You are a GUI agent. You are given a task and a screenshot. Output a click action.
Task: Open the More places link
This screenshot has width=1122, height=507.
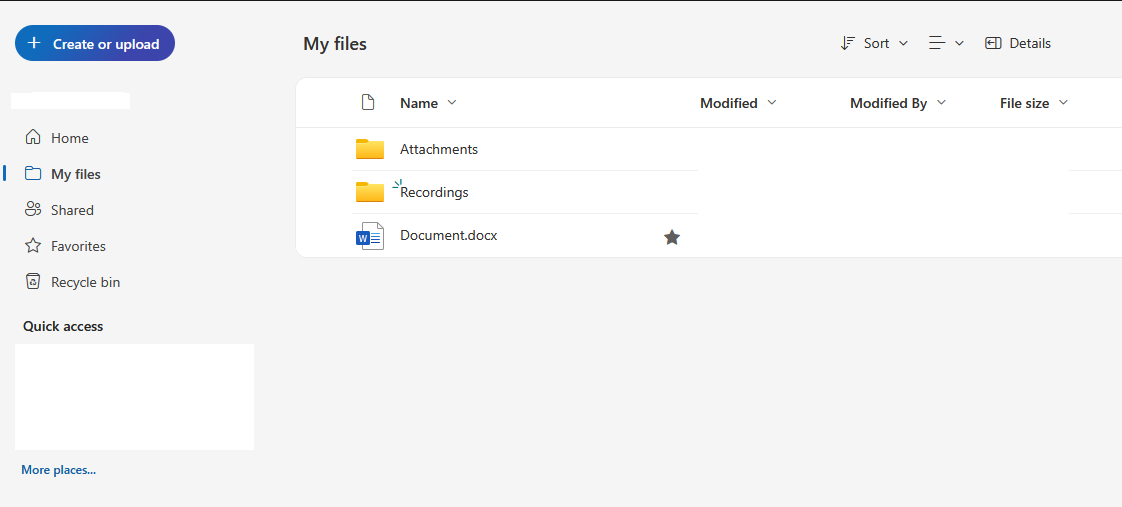pos(58,470)
